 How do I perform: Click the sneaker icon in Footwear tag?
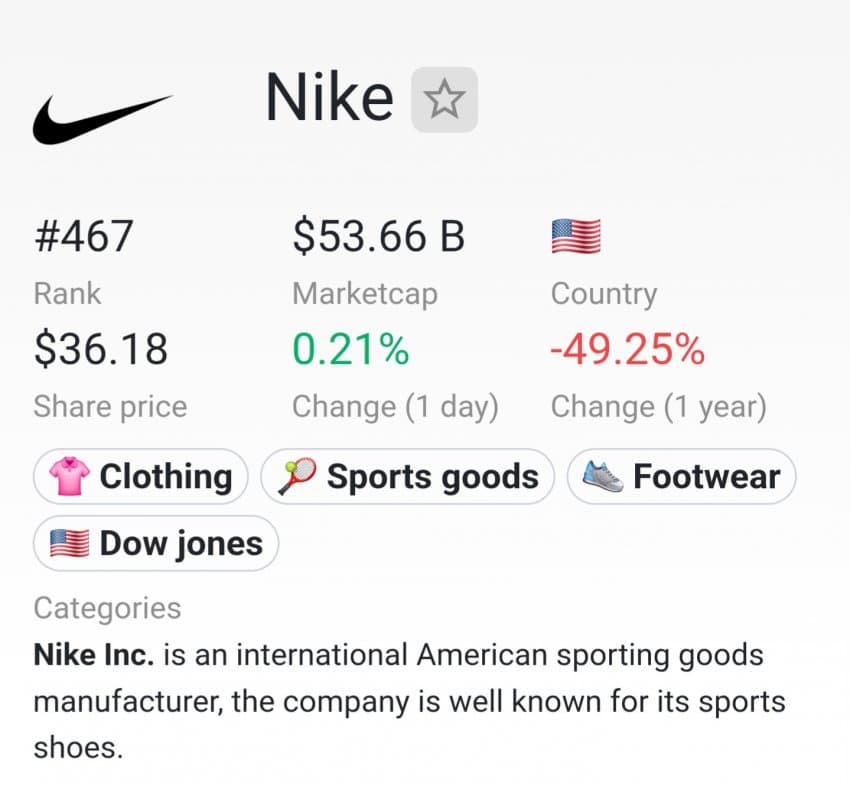tap(603, 477)
